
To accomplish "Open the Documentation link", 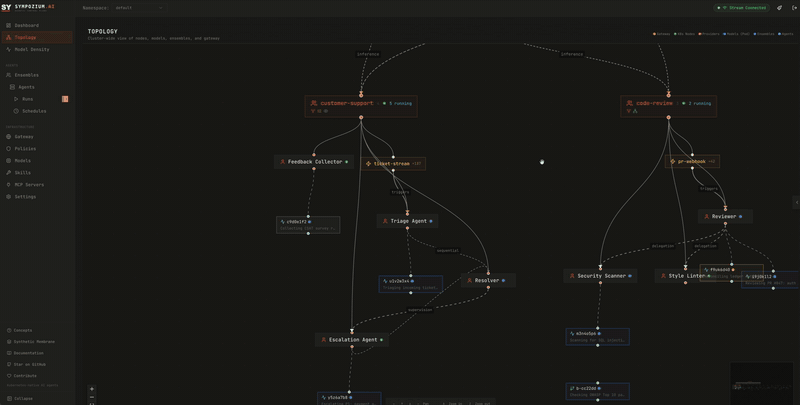I will pos(25,353).
